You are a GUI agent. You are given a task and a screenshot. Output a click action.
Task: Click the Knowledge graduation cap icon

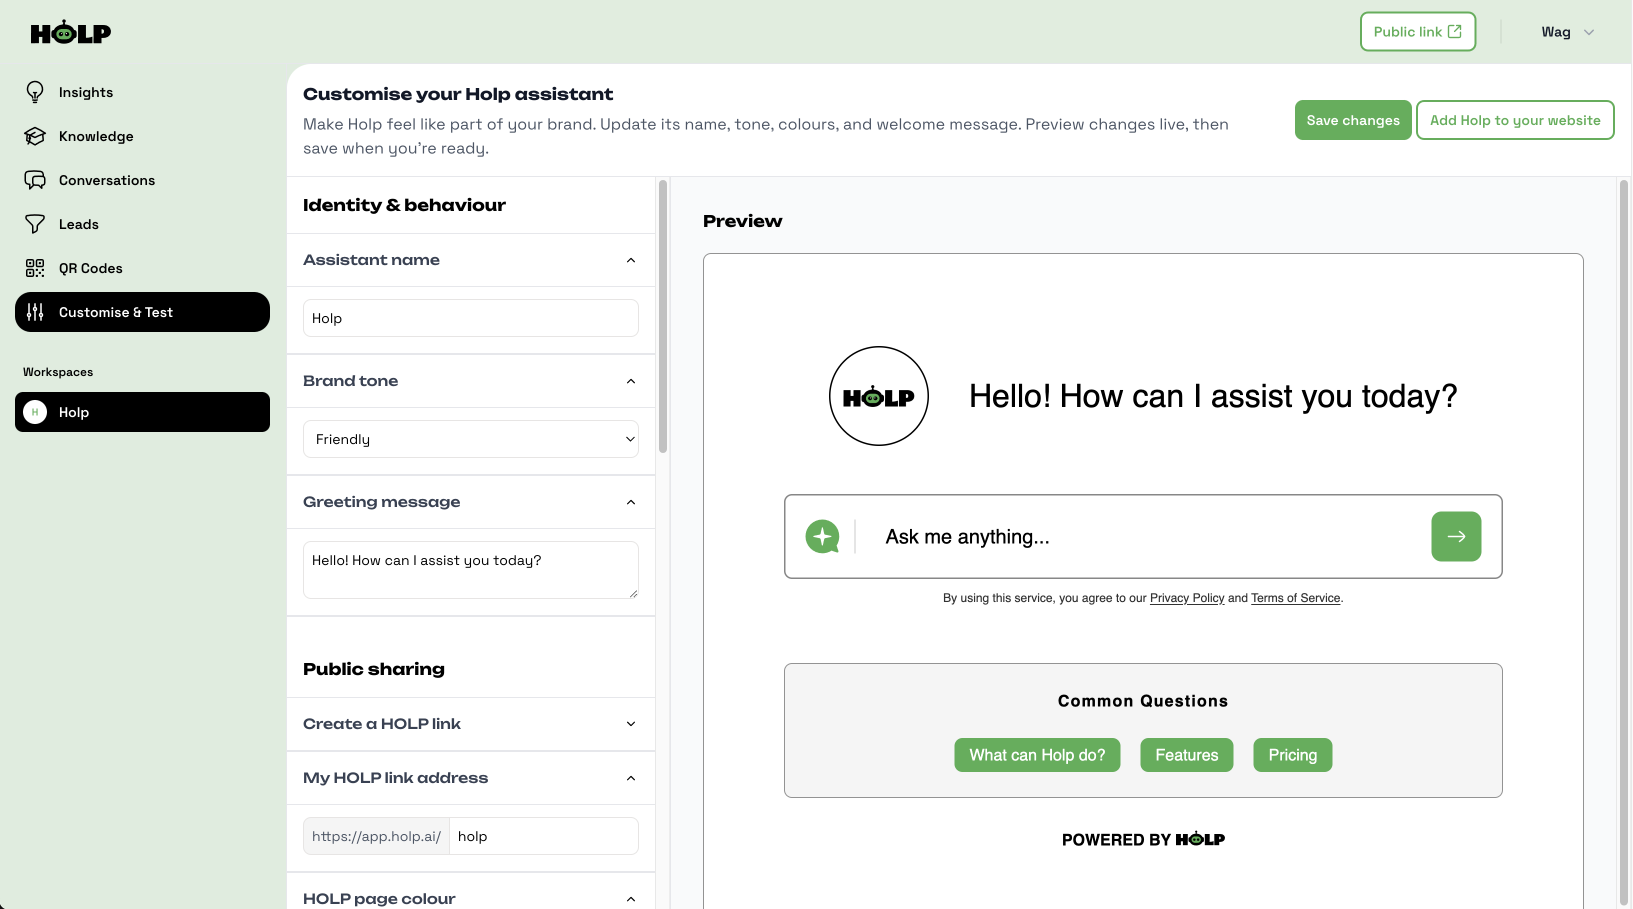[35, 136]
